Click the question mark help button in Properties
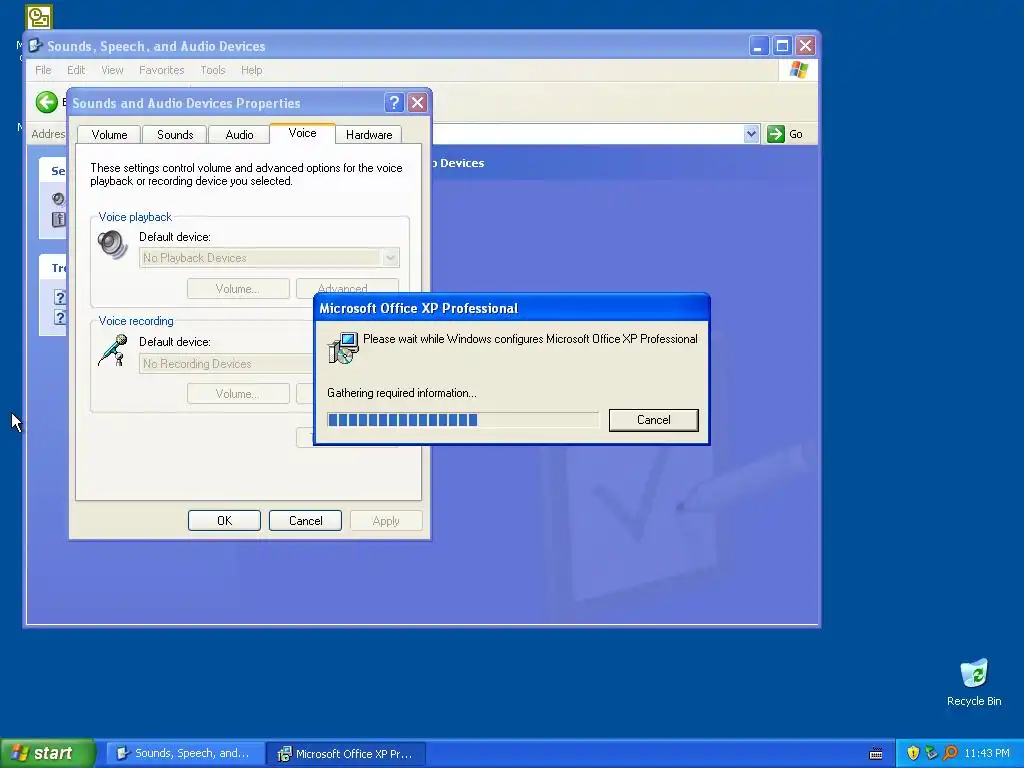The image size is (1024, 768). point(394,103)
